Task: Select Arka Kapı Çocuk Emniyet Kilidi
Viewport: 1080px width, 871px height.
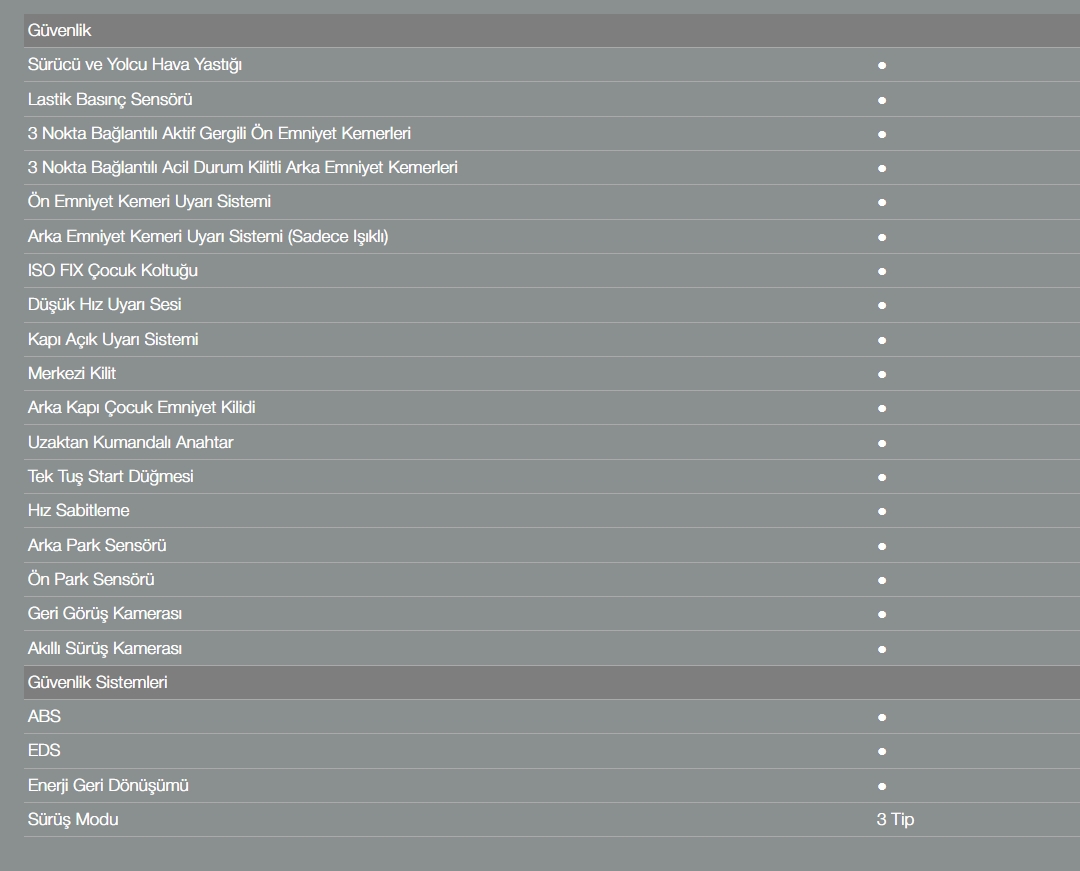Action: click(x=141, y=408)
